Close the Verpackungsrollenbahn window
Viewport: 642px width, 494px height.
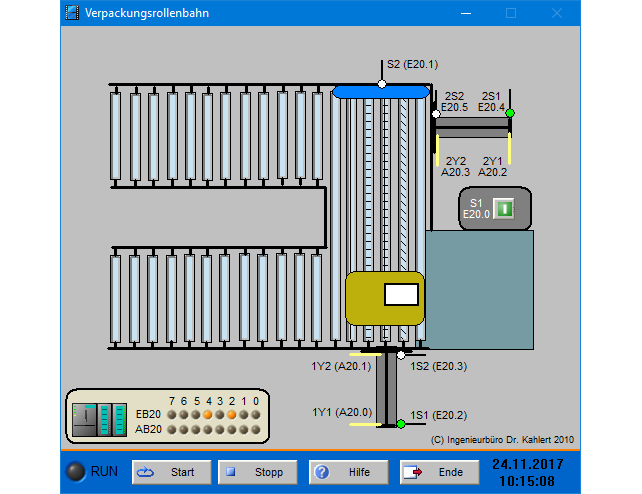(556, 13)
